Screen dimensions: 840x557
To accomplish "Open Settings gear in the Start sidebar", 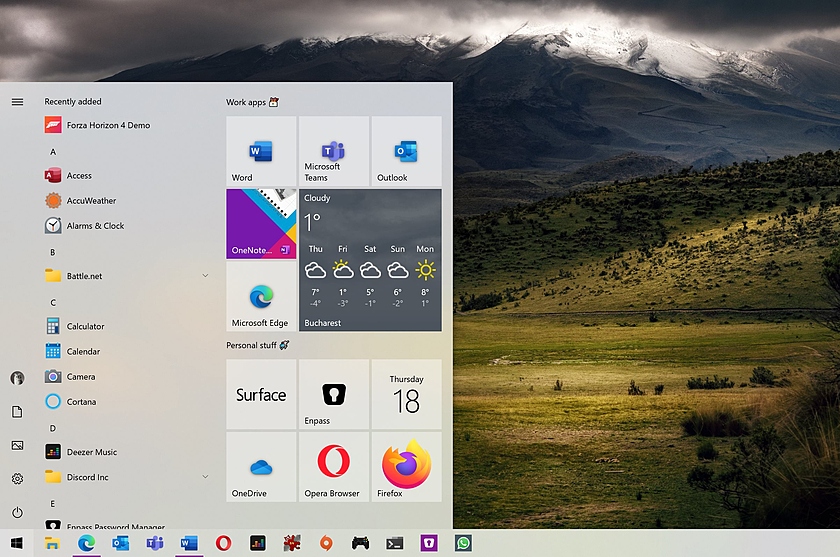I will pos(17,479).
